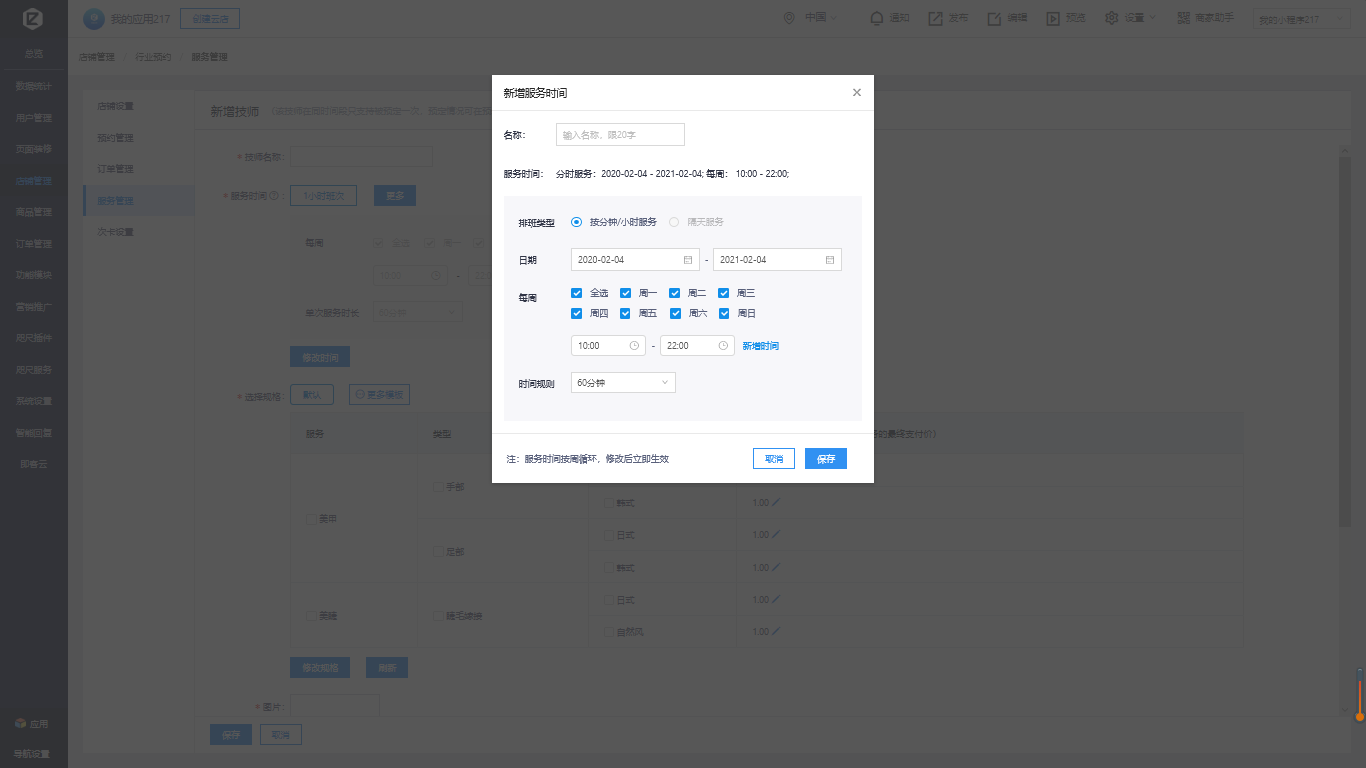Uncheck 周五 in the dialog
The height and width of the screenshot is (768, 1366).
pos(625,313)
